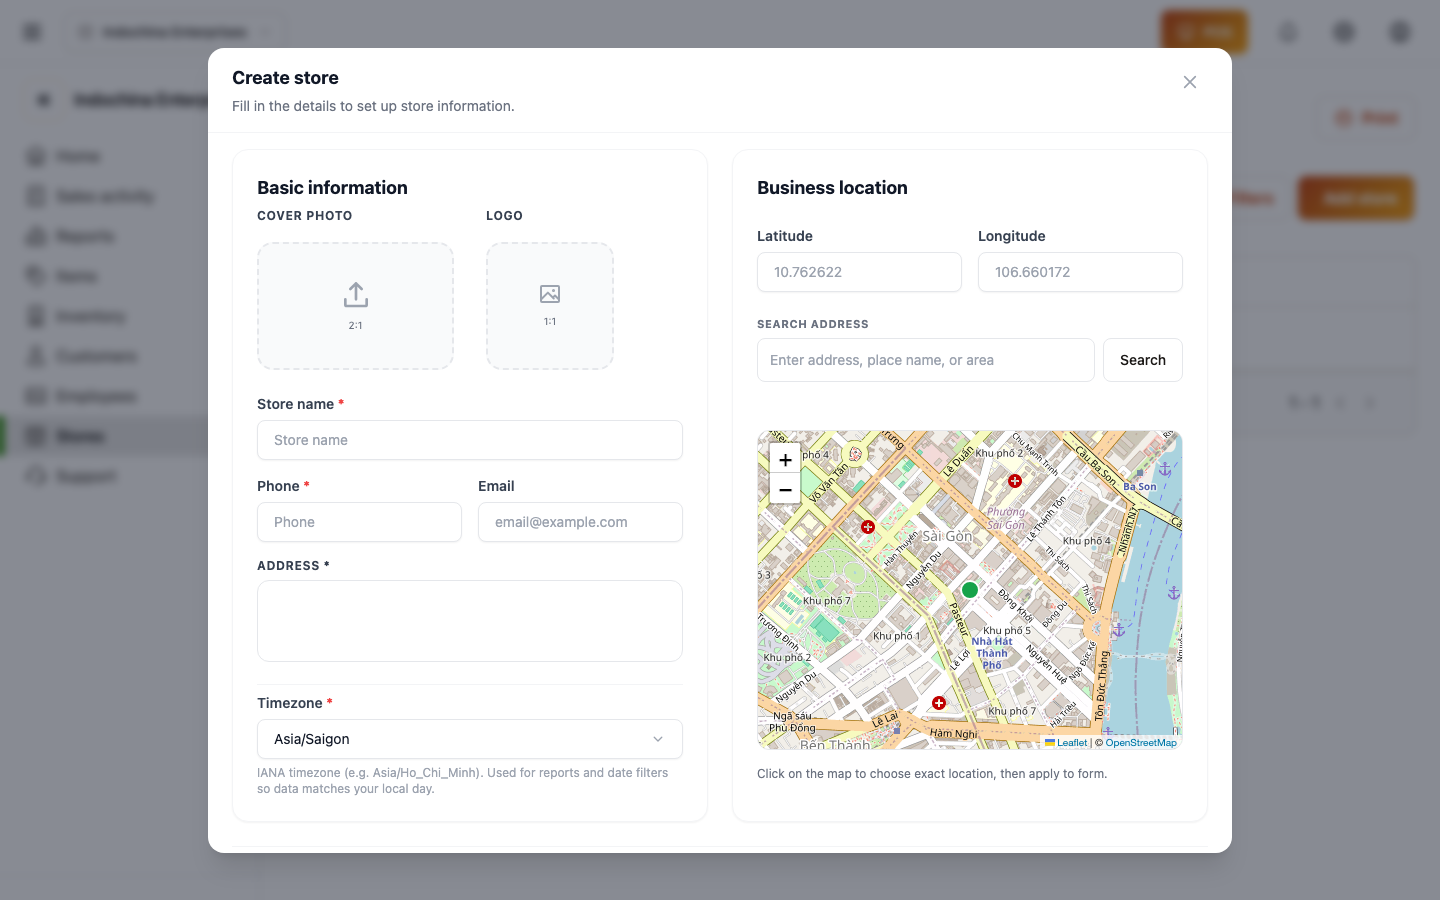Click the 'Basic information' heading
The height and width of the screenshot is (900, 1440).
[332, 188]
